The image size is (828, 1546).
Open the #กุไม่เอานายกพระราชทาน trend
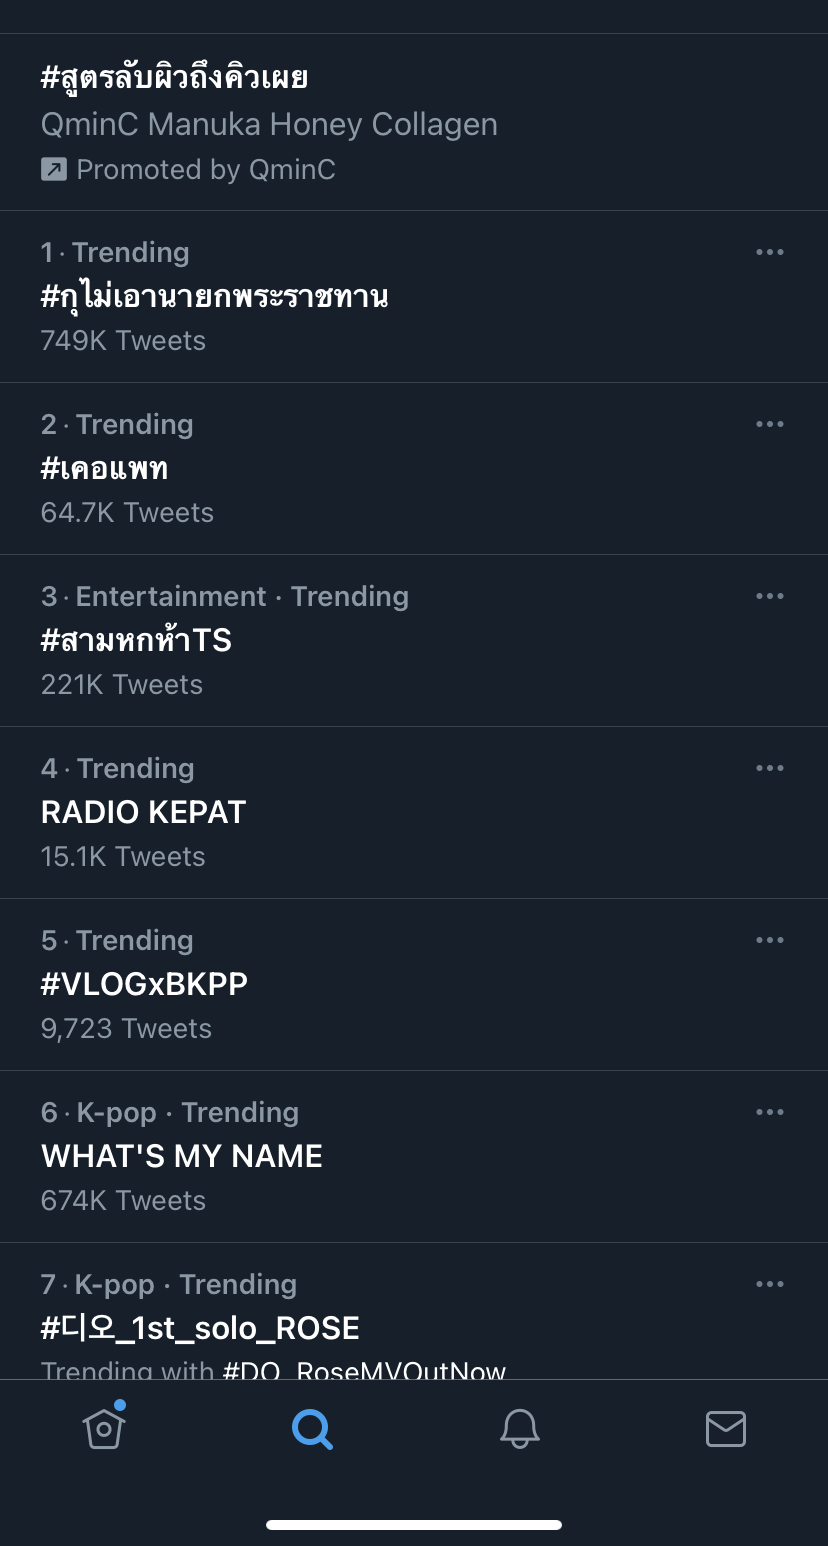[214, 296]
